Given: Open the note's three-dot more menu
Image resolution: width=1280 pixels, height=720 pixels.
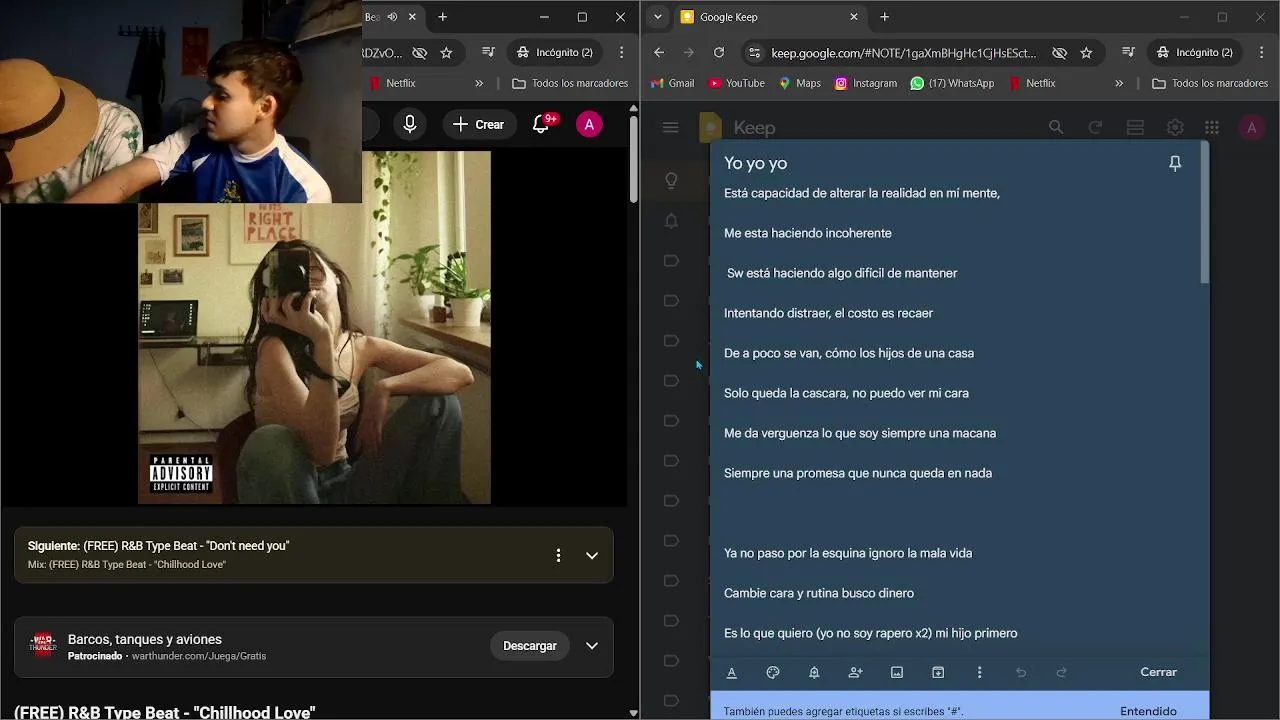Looking at the screenshot, I should click(980, 673).
